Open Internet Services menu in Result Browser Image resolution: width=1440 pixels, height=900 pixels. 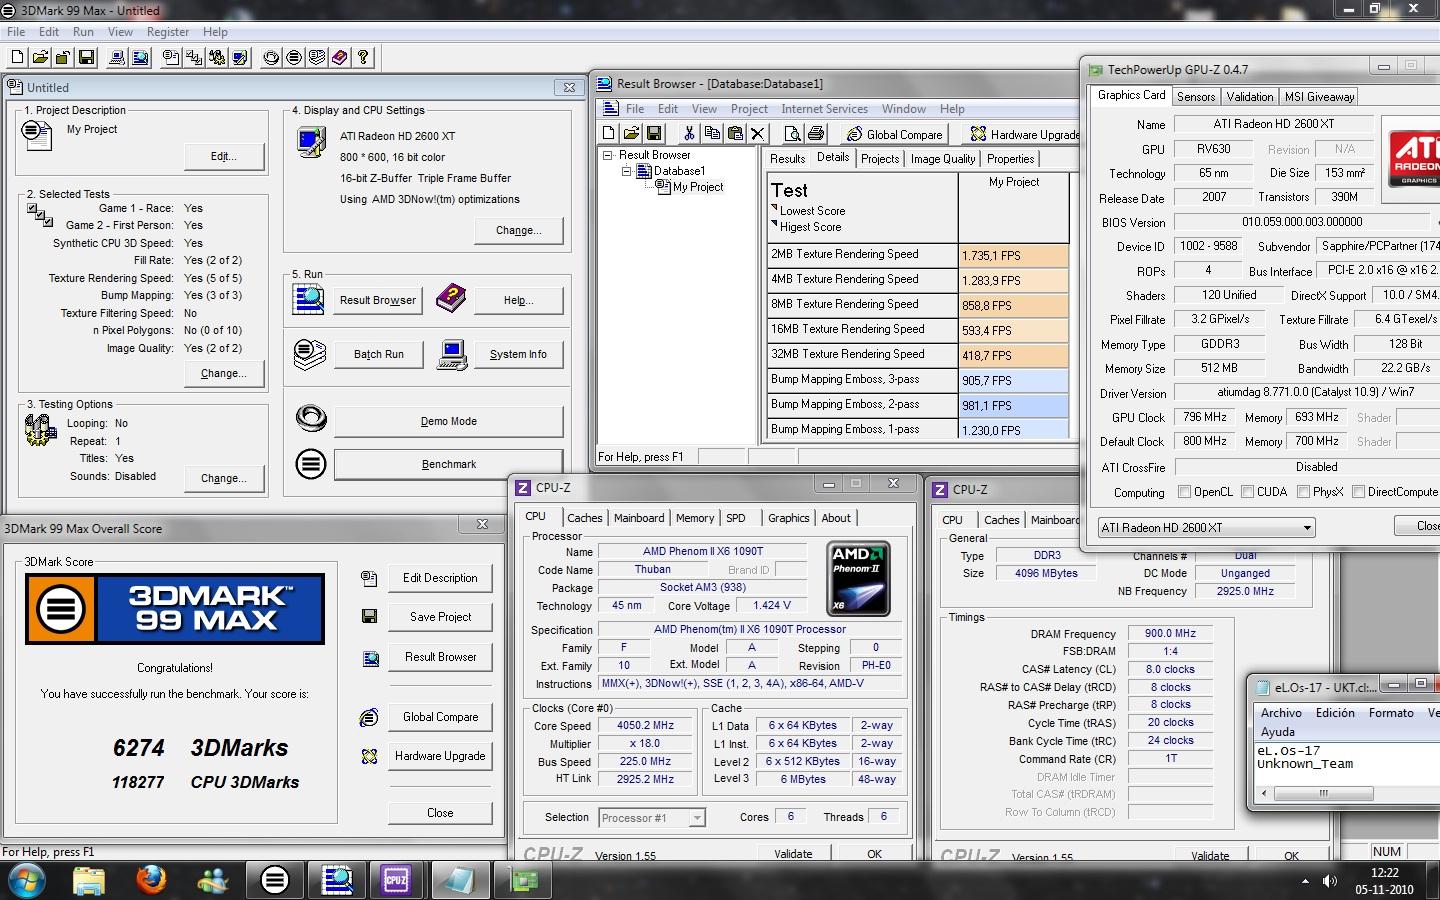tap(824, 109)
